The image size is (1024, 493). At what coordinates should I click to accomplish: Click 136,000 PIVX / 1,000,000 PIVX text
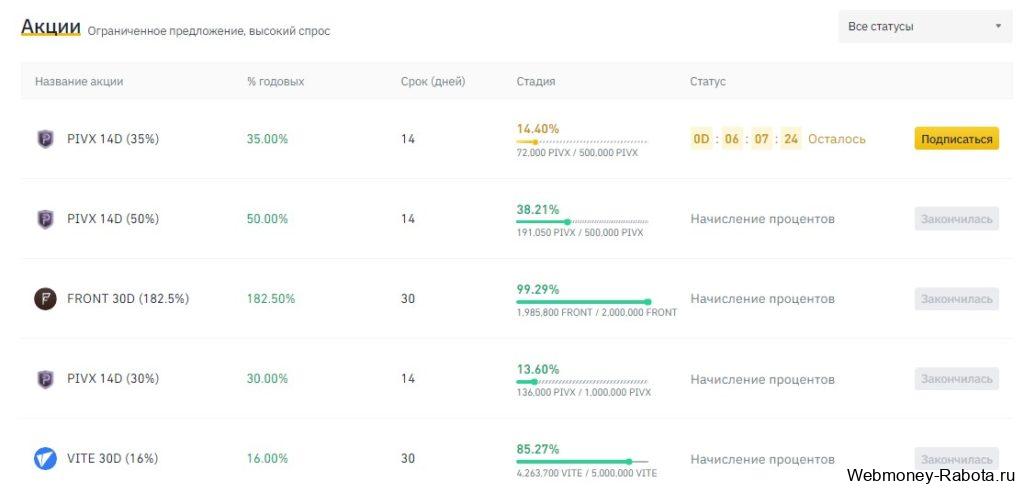pos(583,392)
